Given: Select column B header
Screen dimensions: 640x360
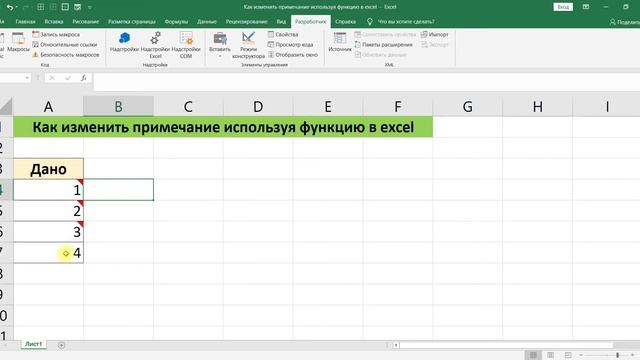Looking at the screenshot, I should coord(118,107).
